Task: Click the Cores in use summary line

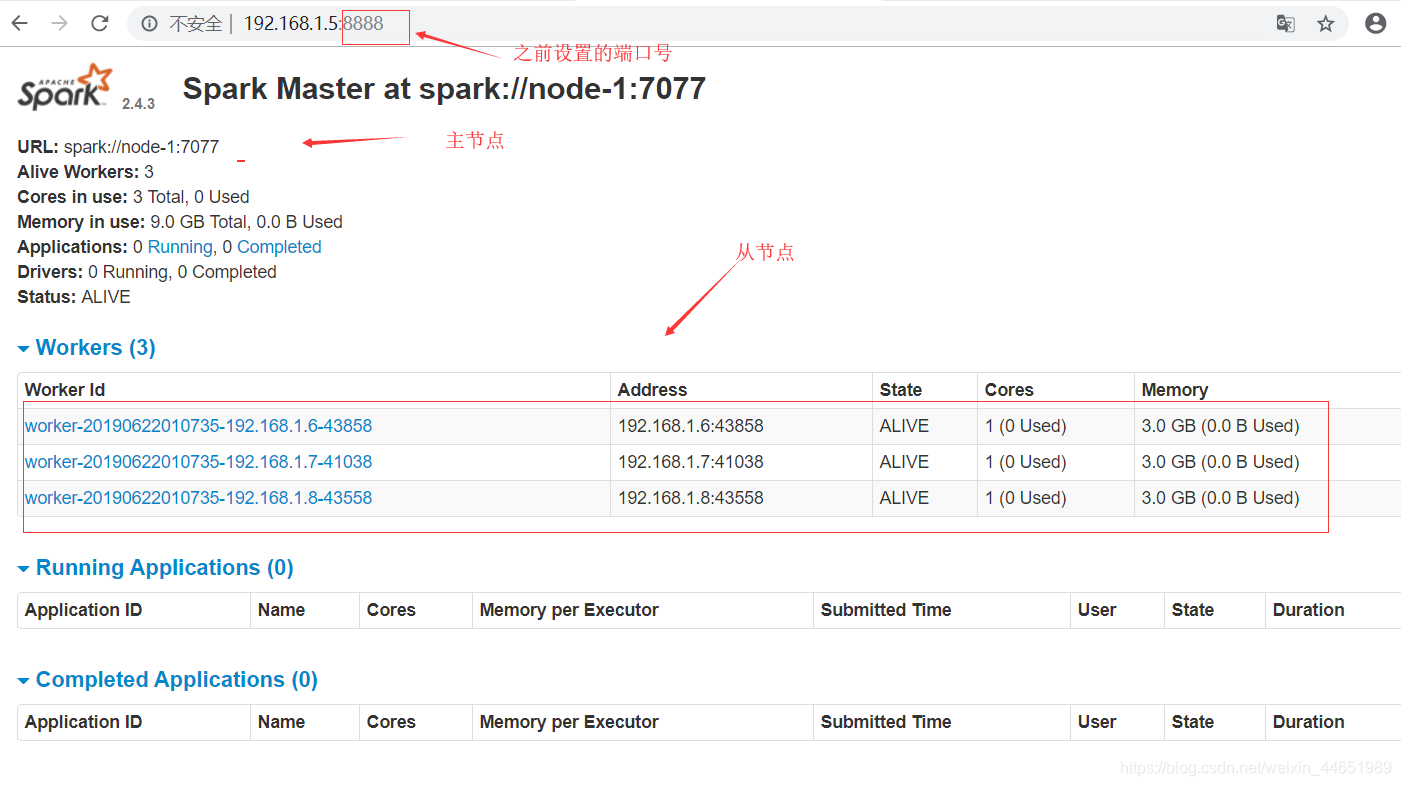Action: tap(134, 197)
